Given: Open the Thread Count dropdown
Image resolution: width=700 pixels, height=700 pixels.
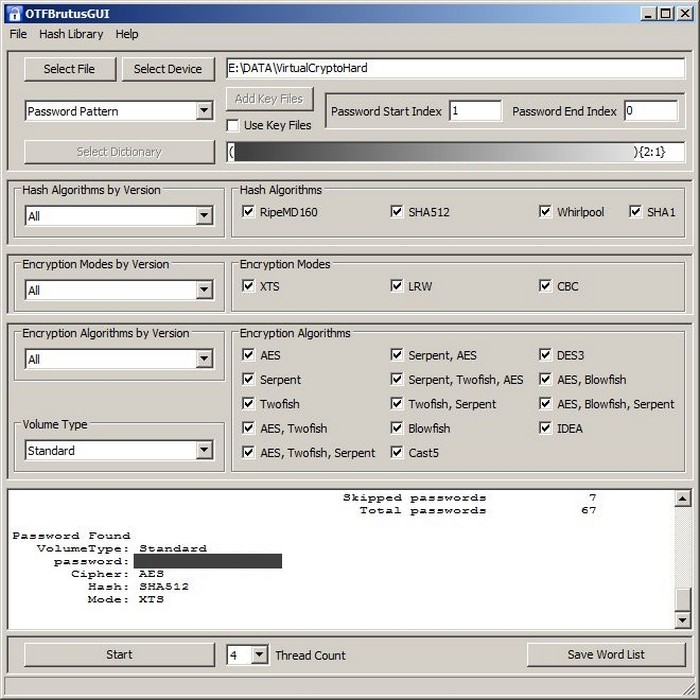Looking at the screenshot, I should (259, 655).
